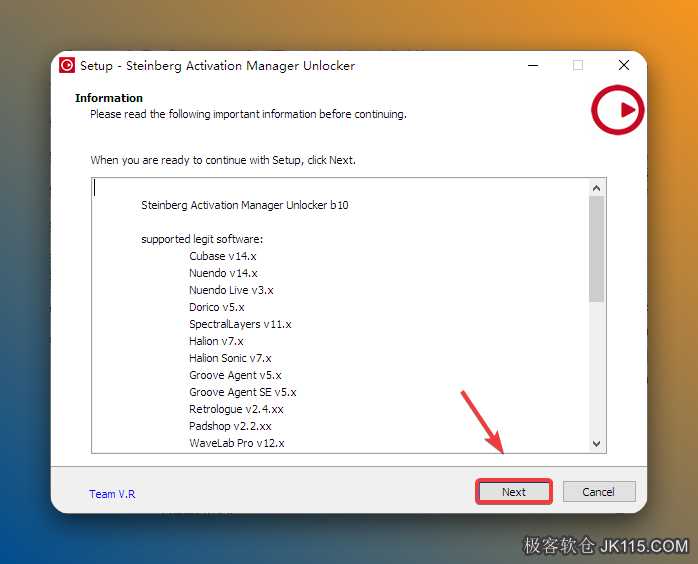Click the red setup icon in the title bar
The height and width of the screenshot is (564, 698).
(67, 65)
